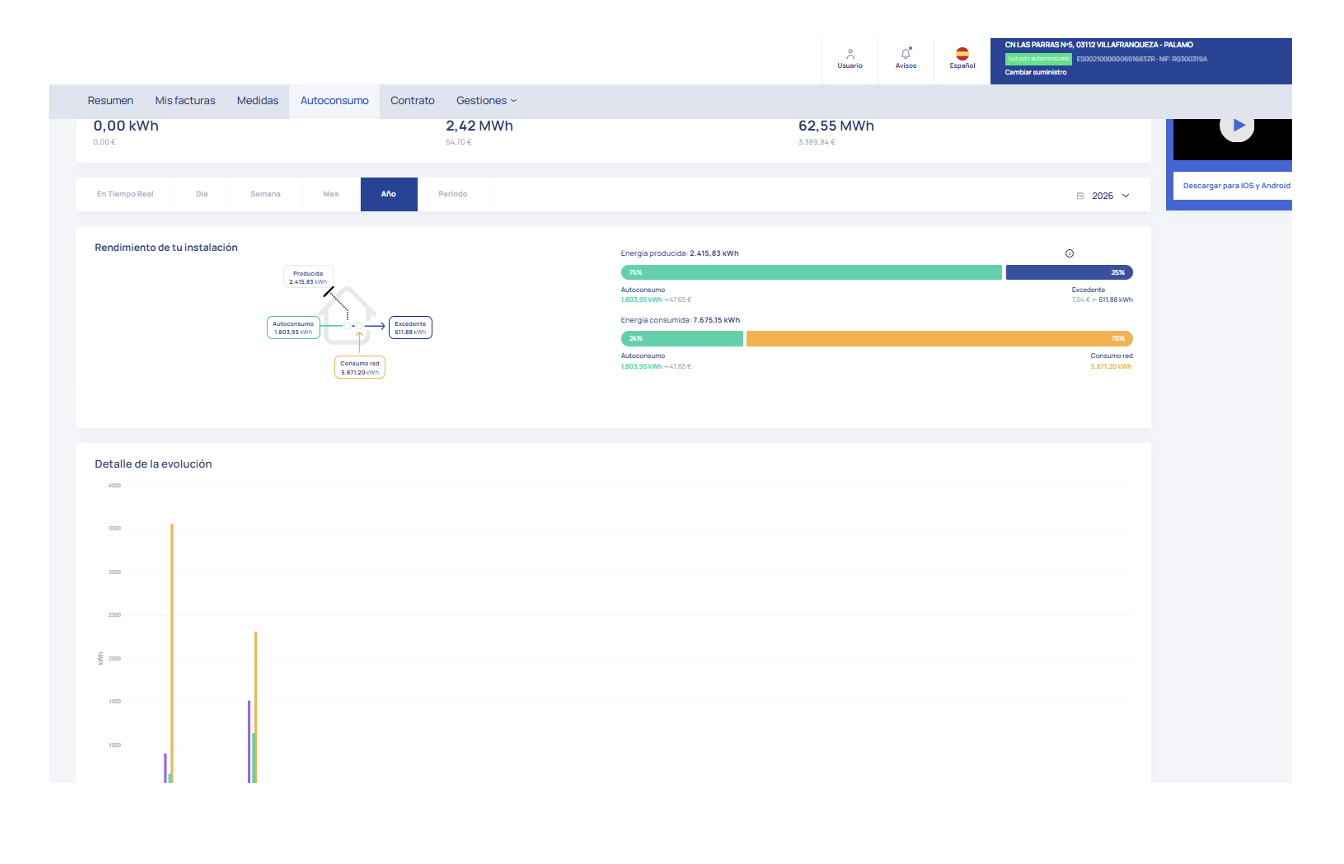This screenshot has width=1344, height=864.
Task: Click the calendar icon next to 2026
Action: [x=1080, y=196]
